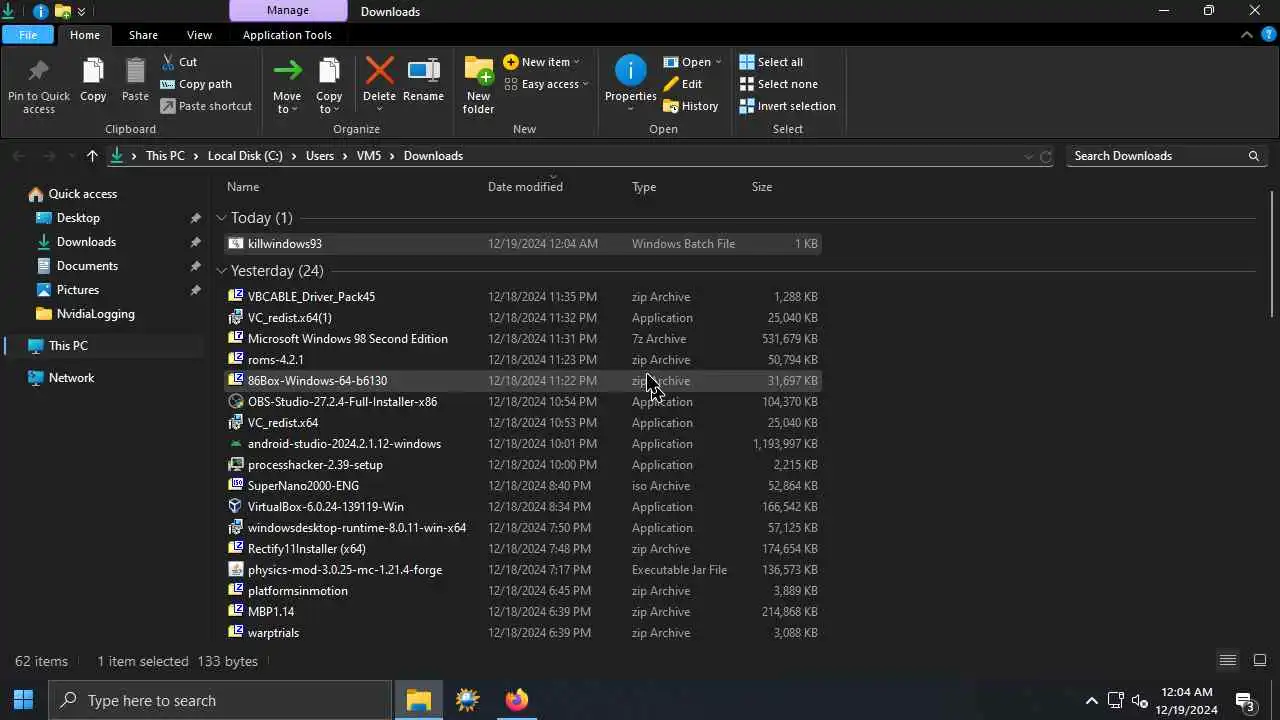
Task: Click Local Disk (C:) in address bar
Action: coord(245,156)
